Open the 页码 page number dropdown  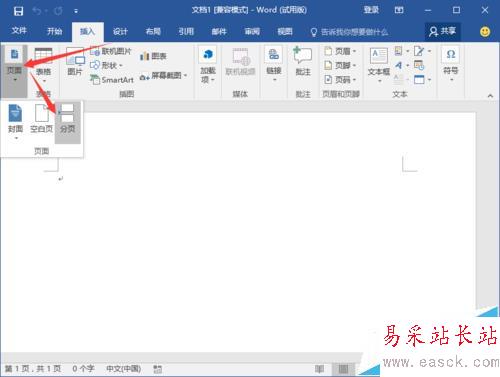pyautogui.click(x=340, y=80)
